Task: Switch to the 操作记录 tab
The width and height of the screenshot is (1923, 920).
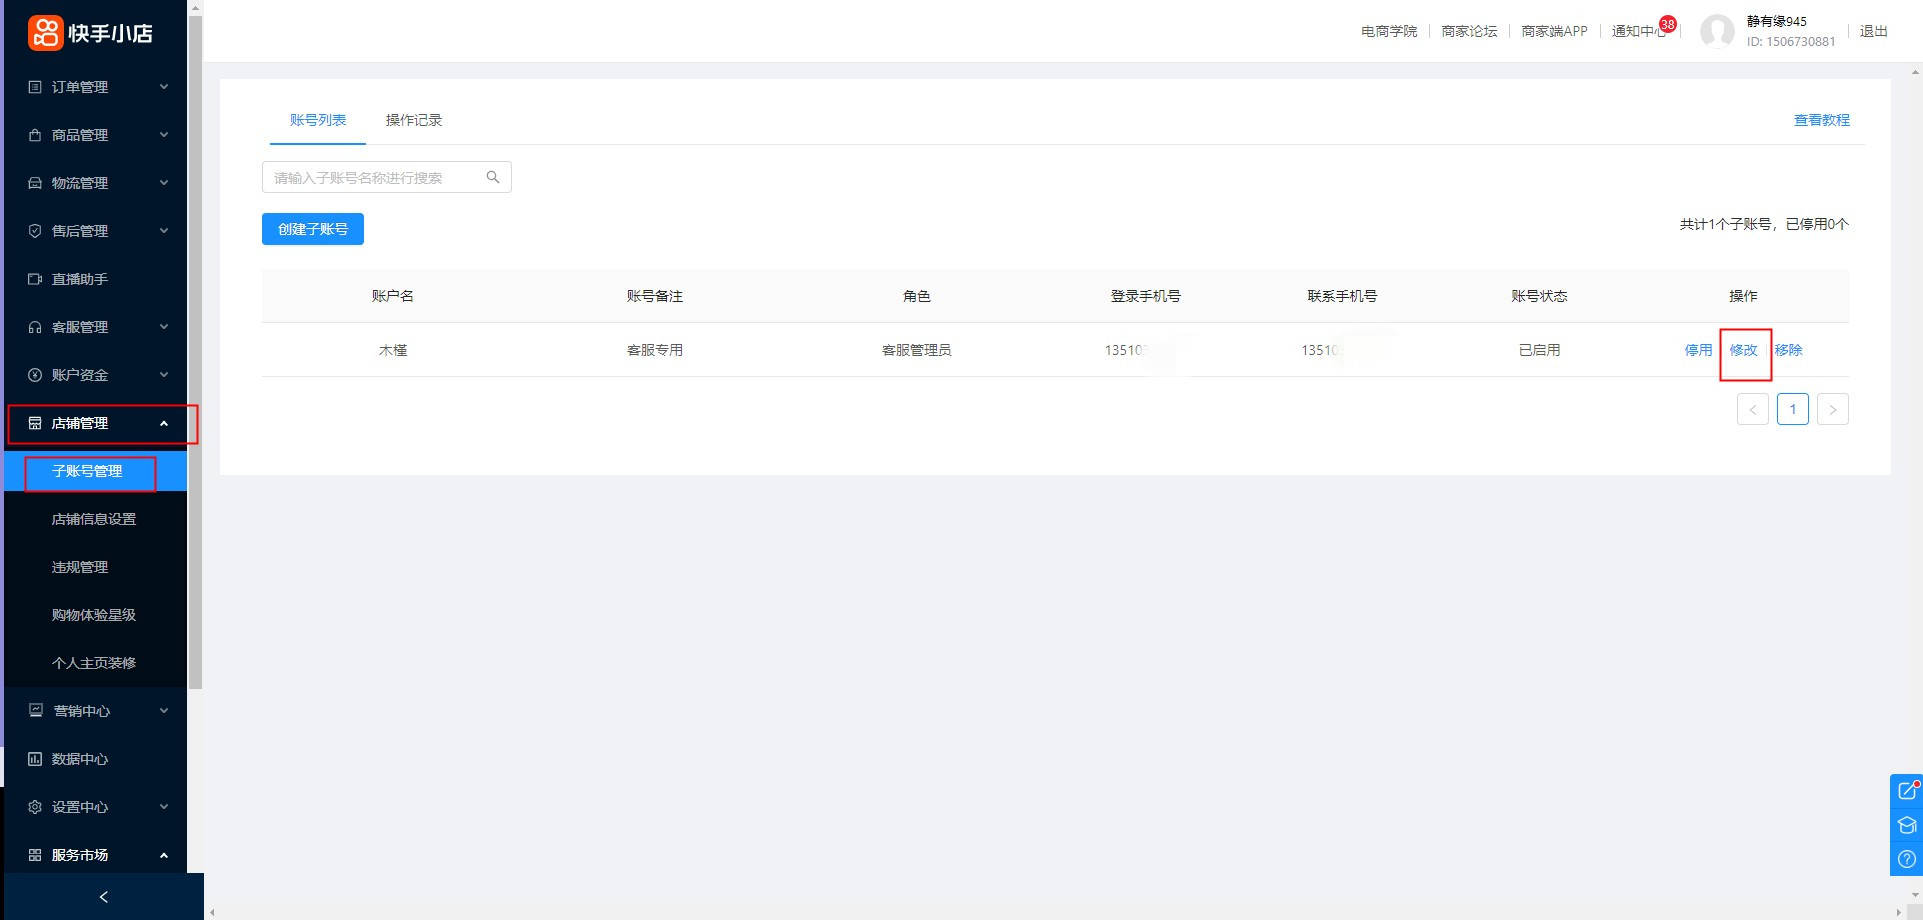Action: click(x=413, y=119)
